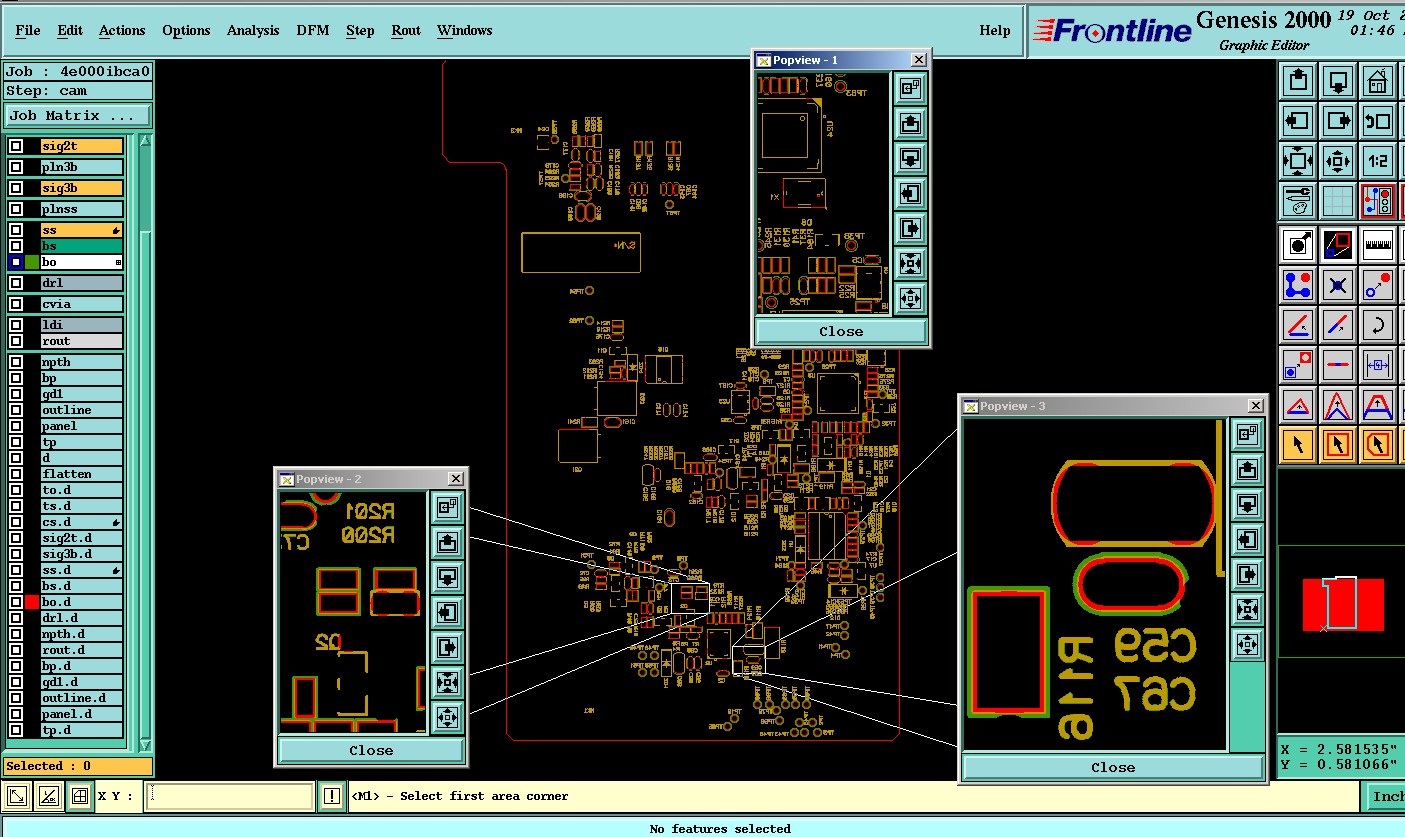Click the pan right icon in Popview 1

(x=910, y=229)
